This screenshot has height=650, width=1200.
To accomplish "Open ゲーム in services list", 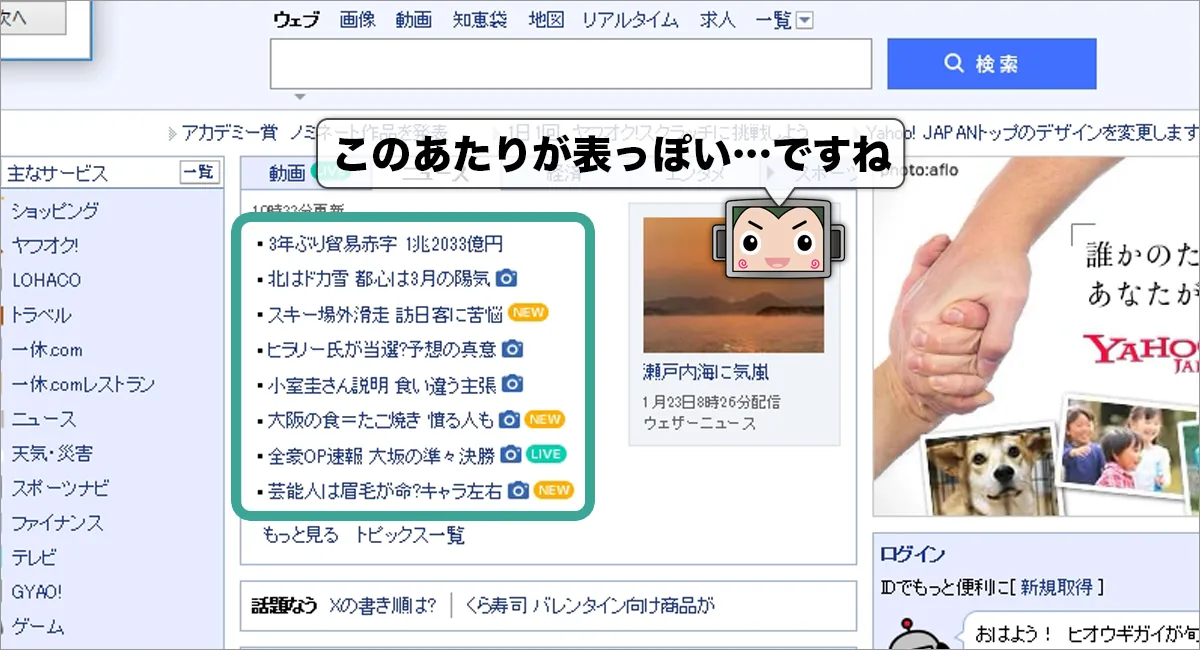I will click(x=38, y=627).
